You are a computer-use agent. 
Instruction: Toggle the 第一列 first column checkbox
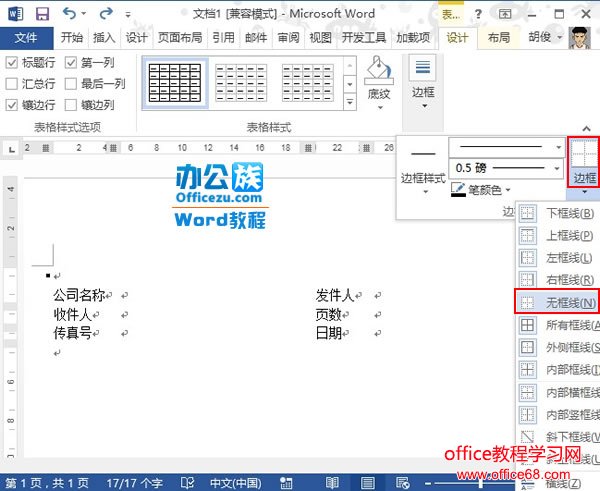click(x=71, y=62)
